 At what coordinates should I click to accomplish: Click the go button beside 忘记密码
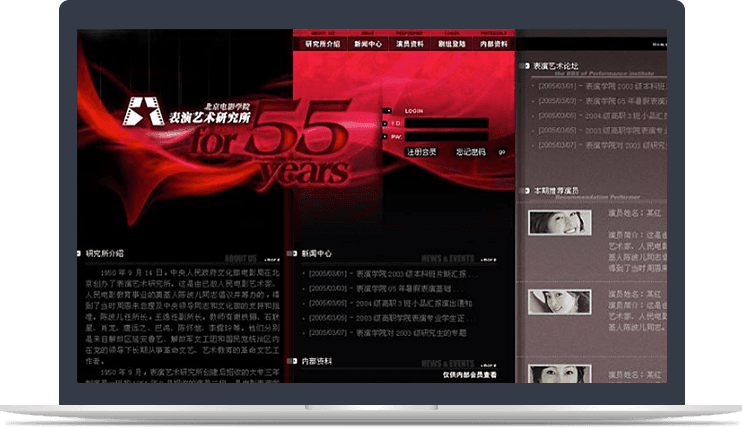pyautogui.click(x=501, y=152)
